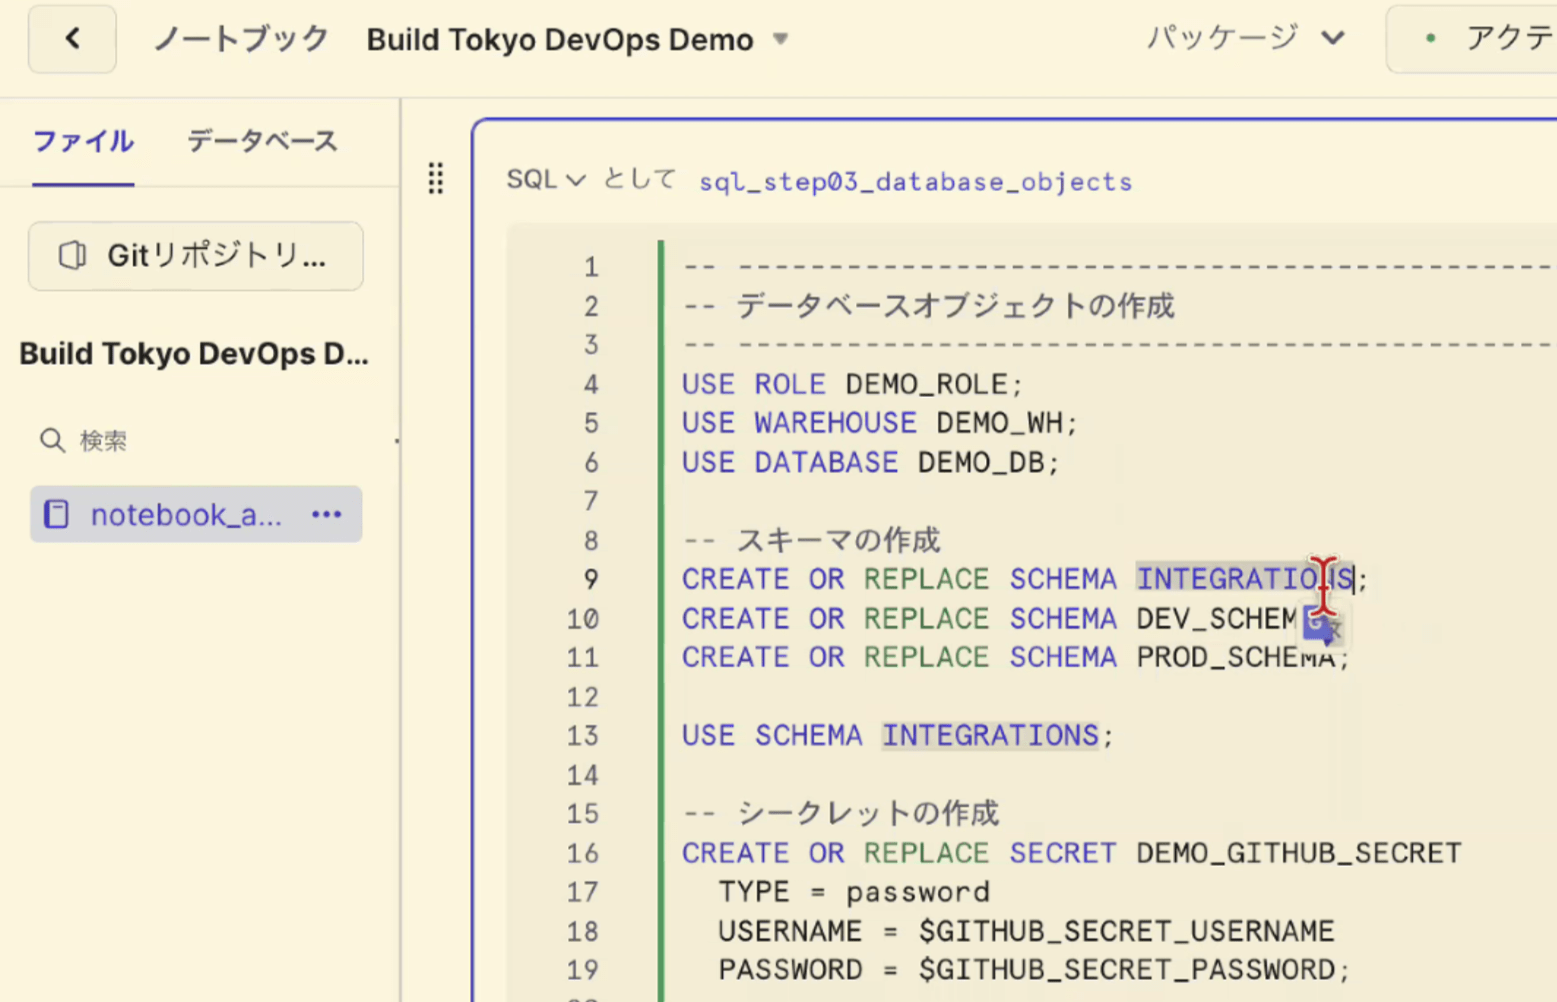Click the Gitリポジトリ button

[196, 256]
